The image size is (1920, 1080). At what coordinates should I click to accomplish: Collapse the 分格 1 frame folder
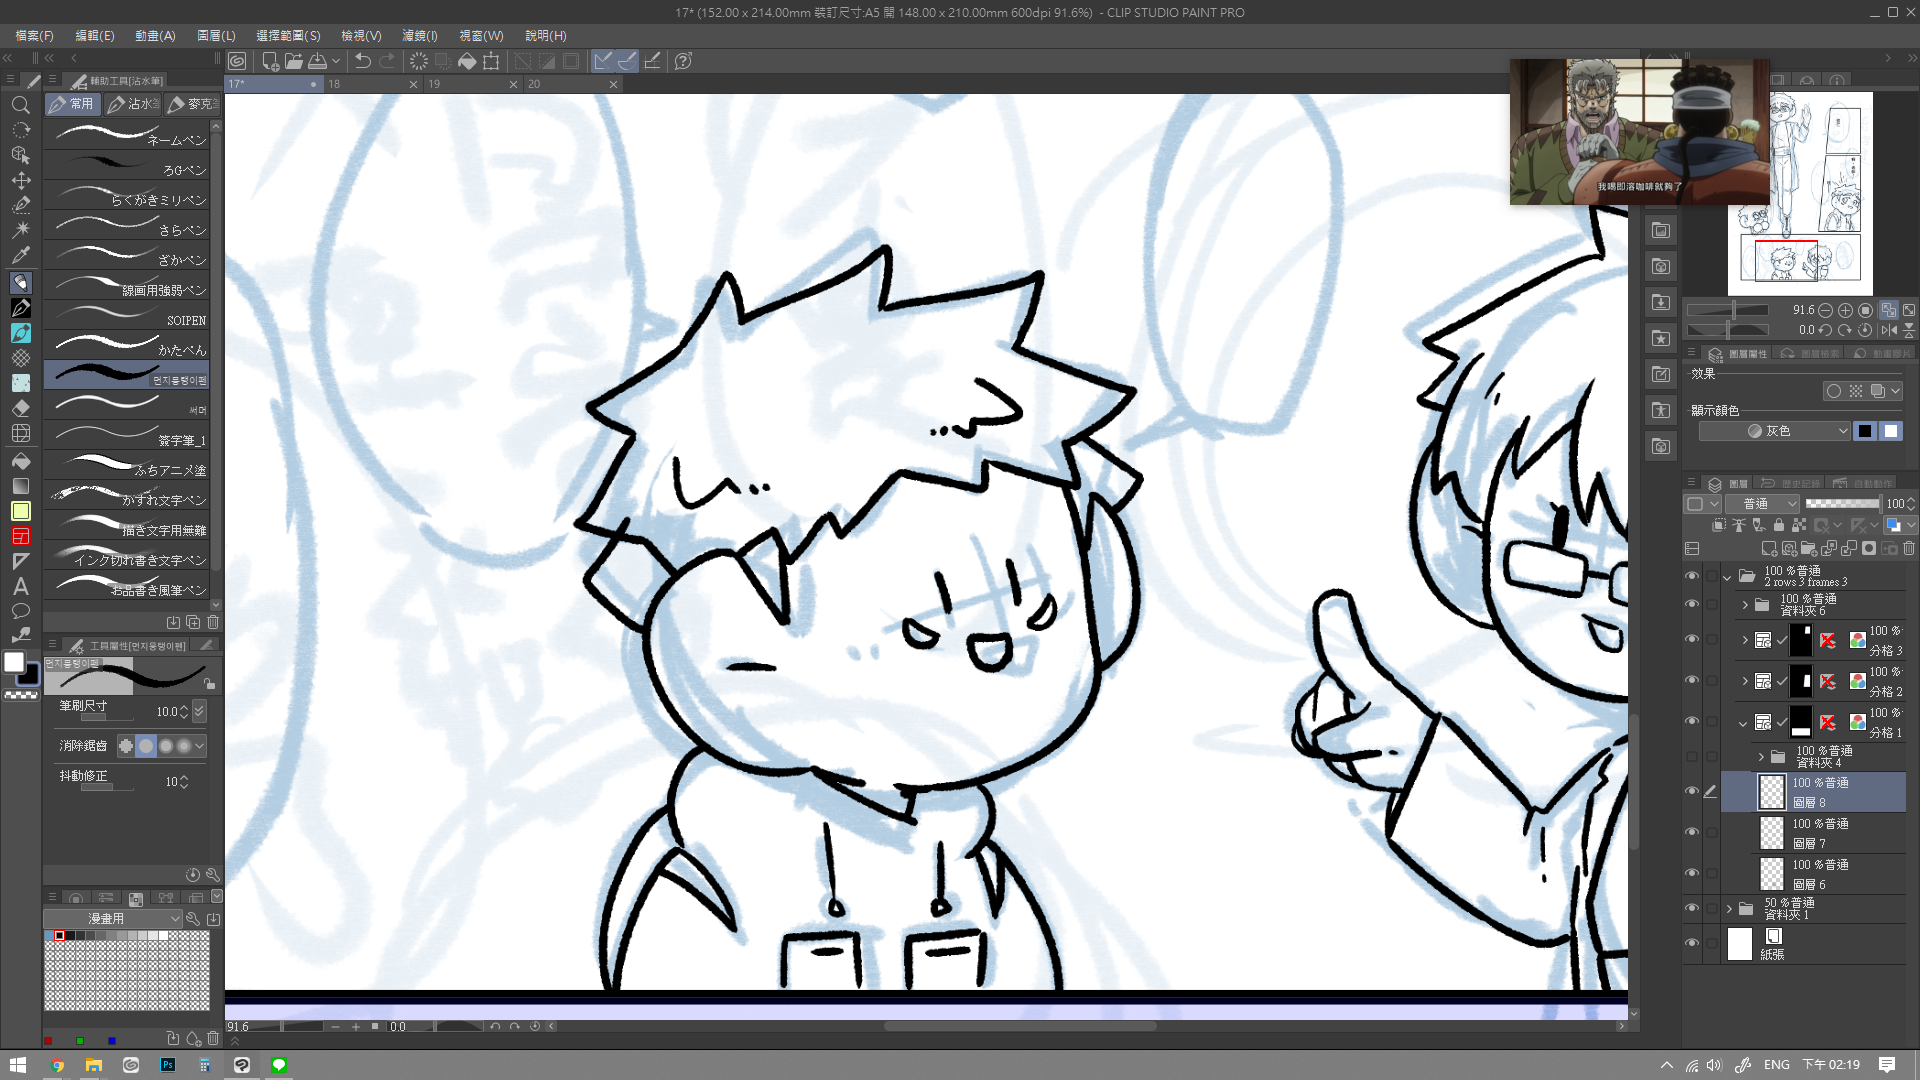(1744, 723)
